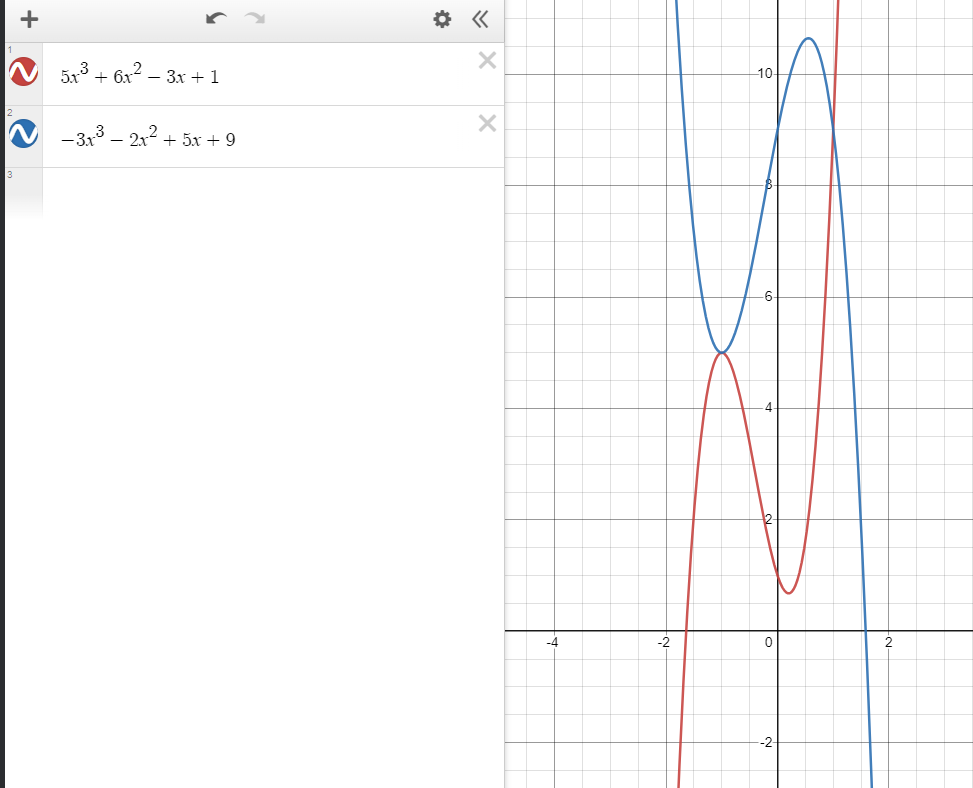
Task: Click the y-axis label 6
Action: click(x=768, y=297)
